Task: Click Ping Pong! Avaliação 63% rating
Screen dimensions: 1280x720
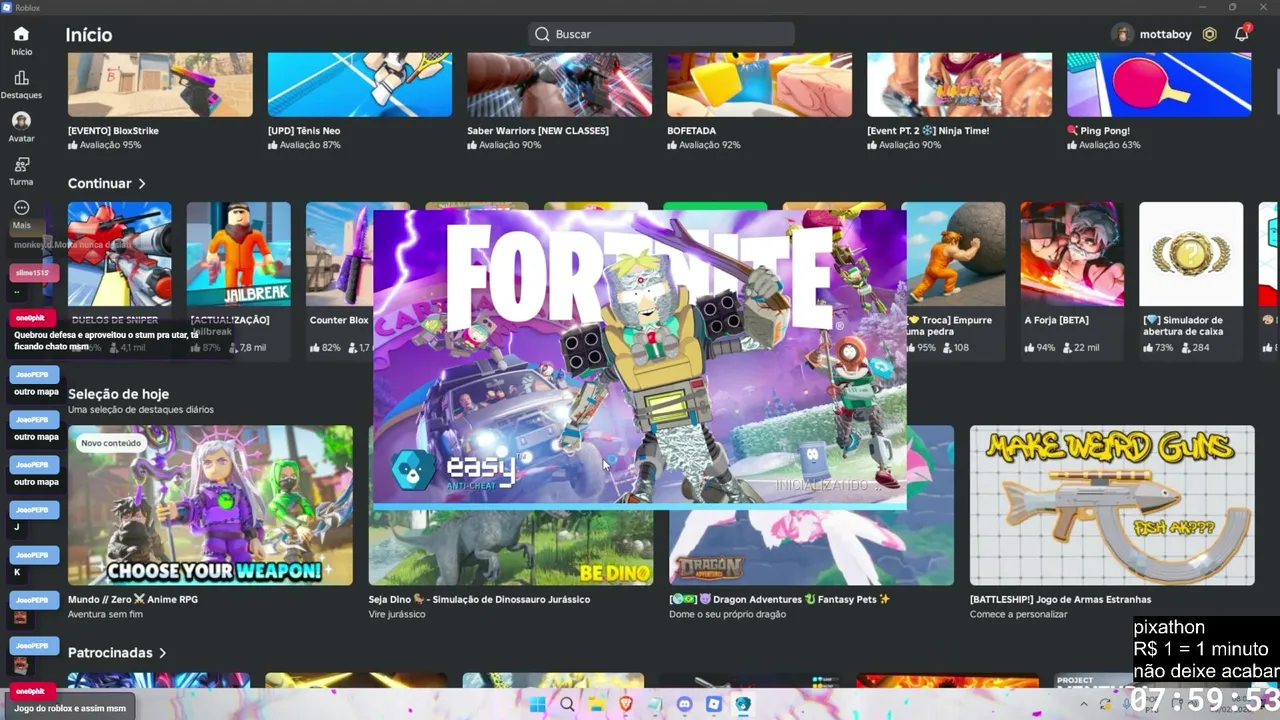Action: (x=1104, y=145)
